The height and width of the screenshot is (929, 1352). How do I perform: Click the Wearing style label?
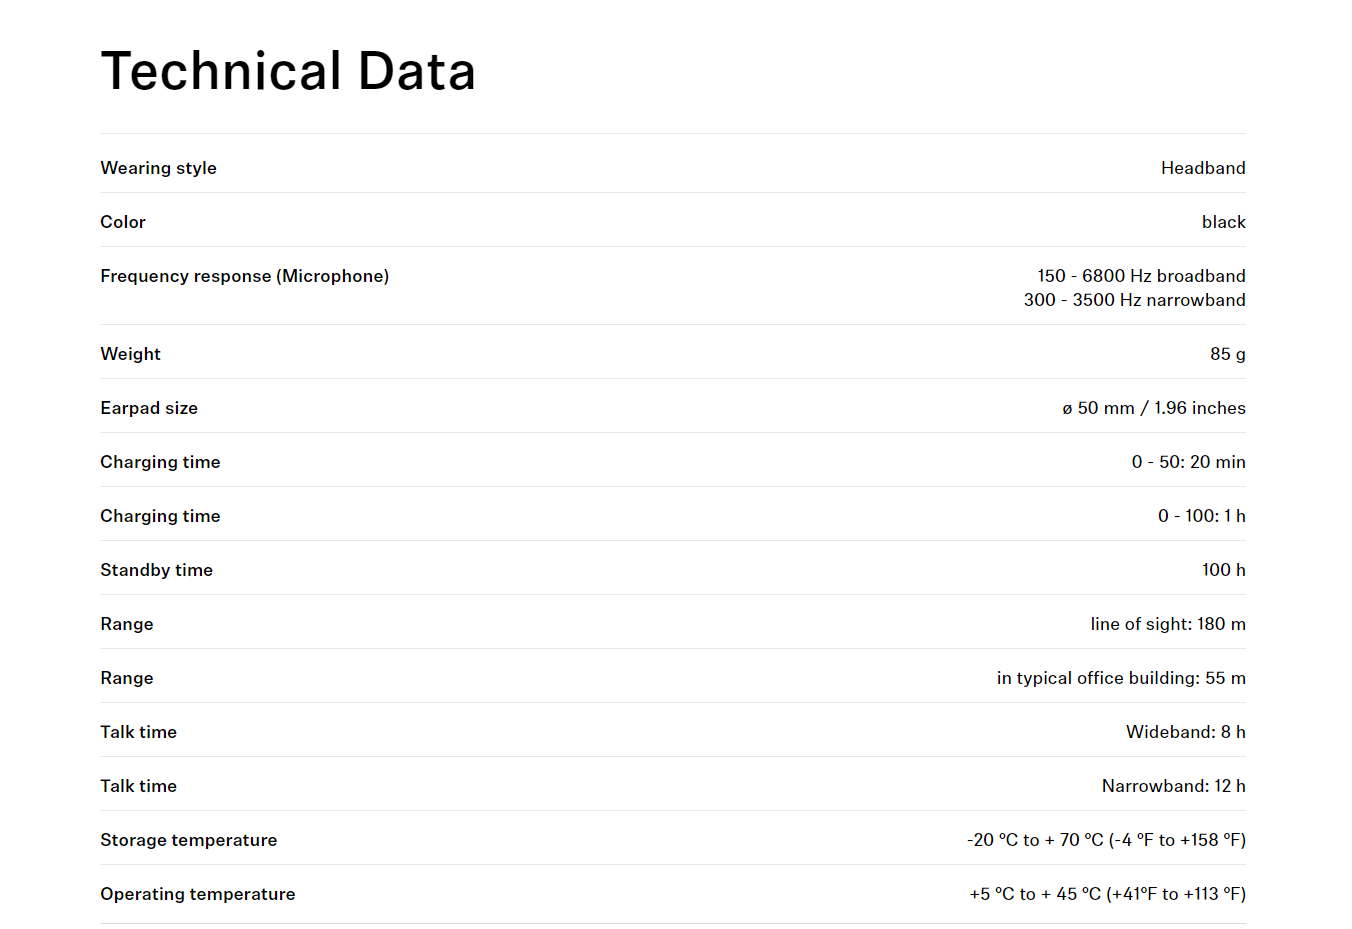158,168
